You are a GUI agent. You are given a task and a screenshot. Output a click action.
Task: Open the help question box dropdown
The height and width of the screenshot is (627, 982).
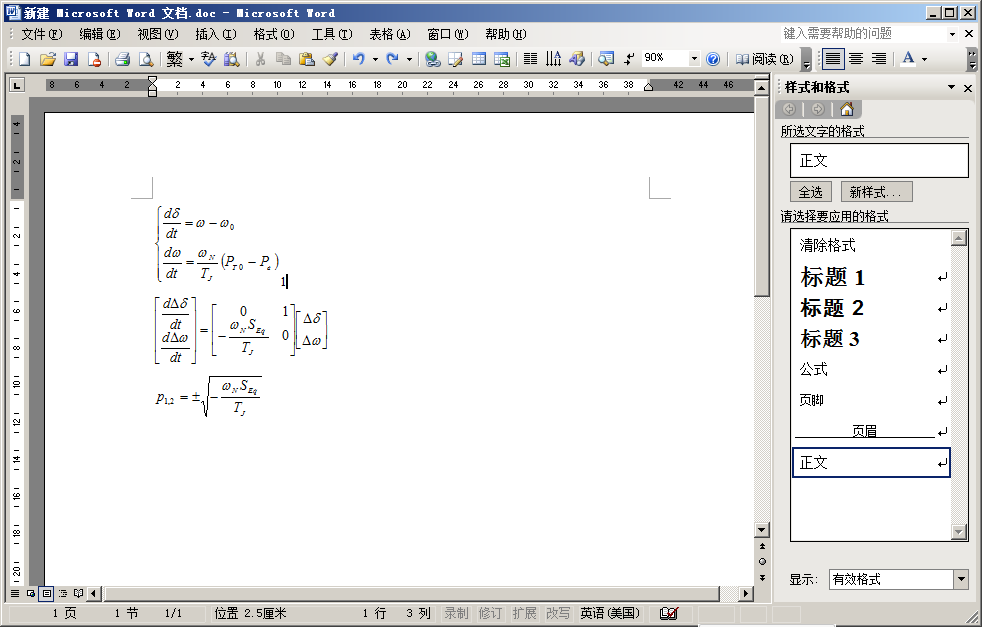[x=953, y=34]
